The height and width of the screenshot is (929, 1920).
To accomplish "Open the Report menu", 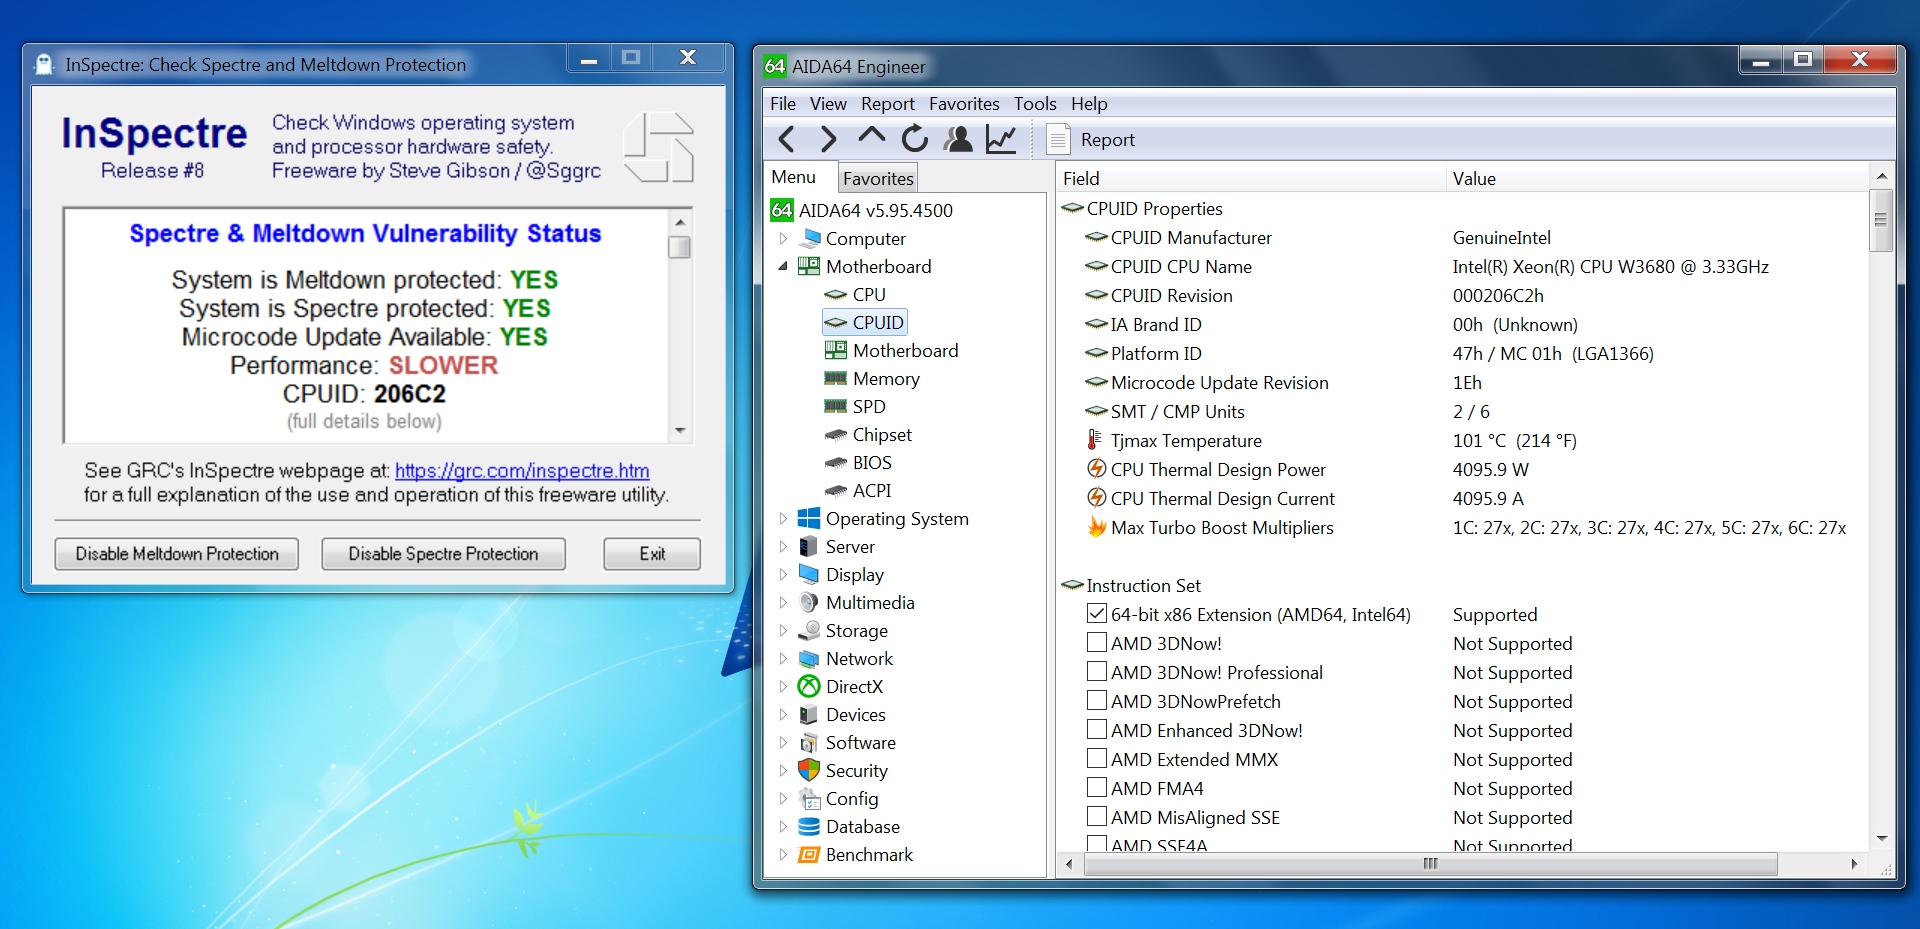I will pos(888,103).
